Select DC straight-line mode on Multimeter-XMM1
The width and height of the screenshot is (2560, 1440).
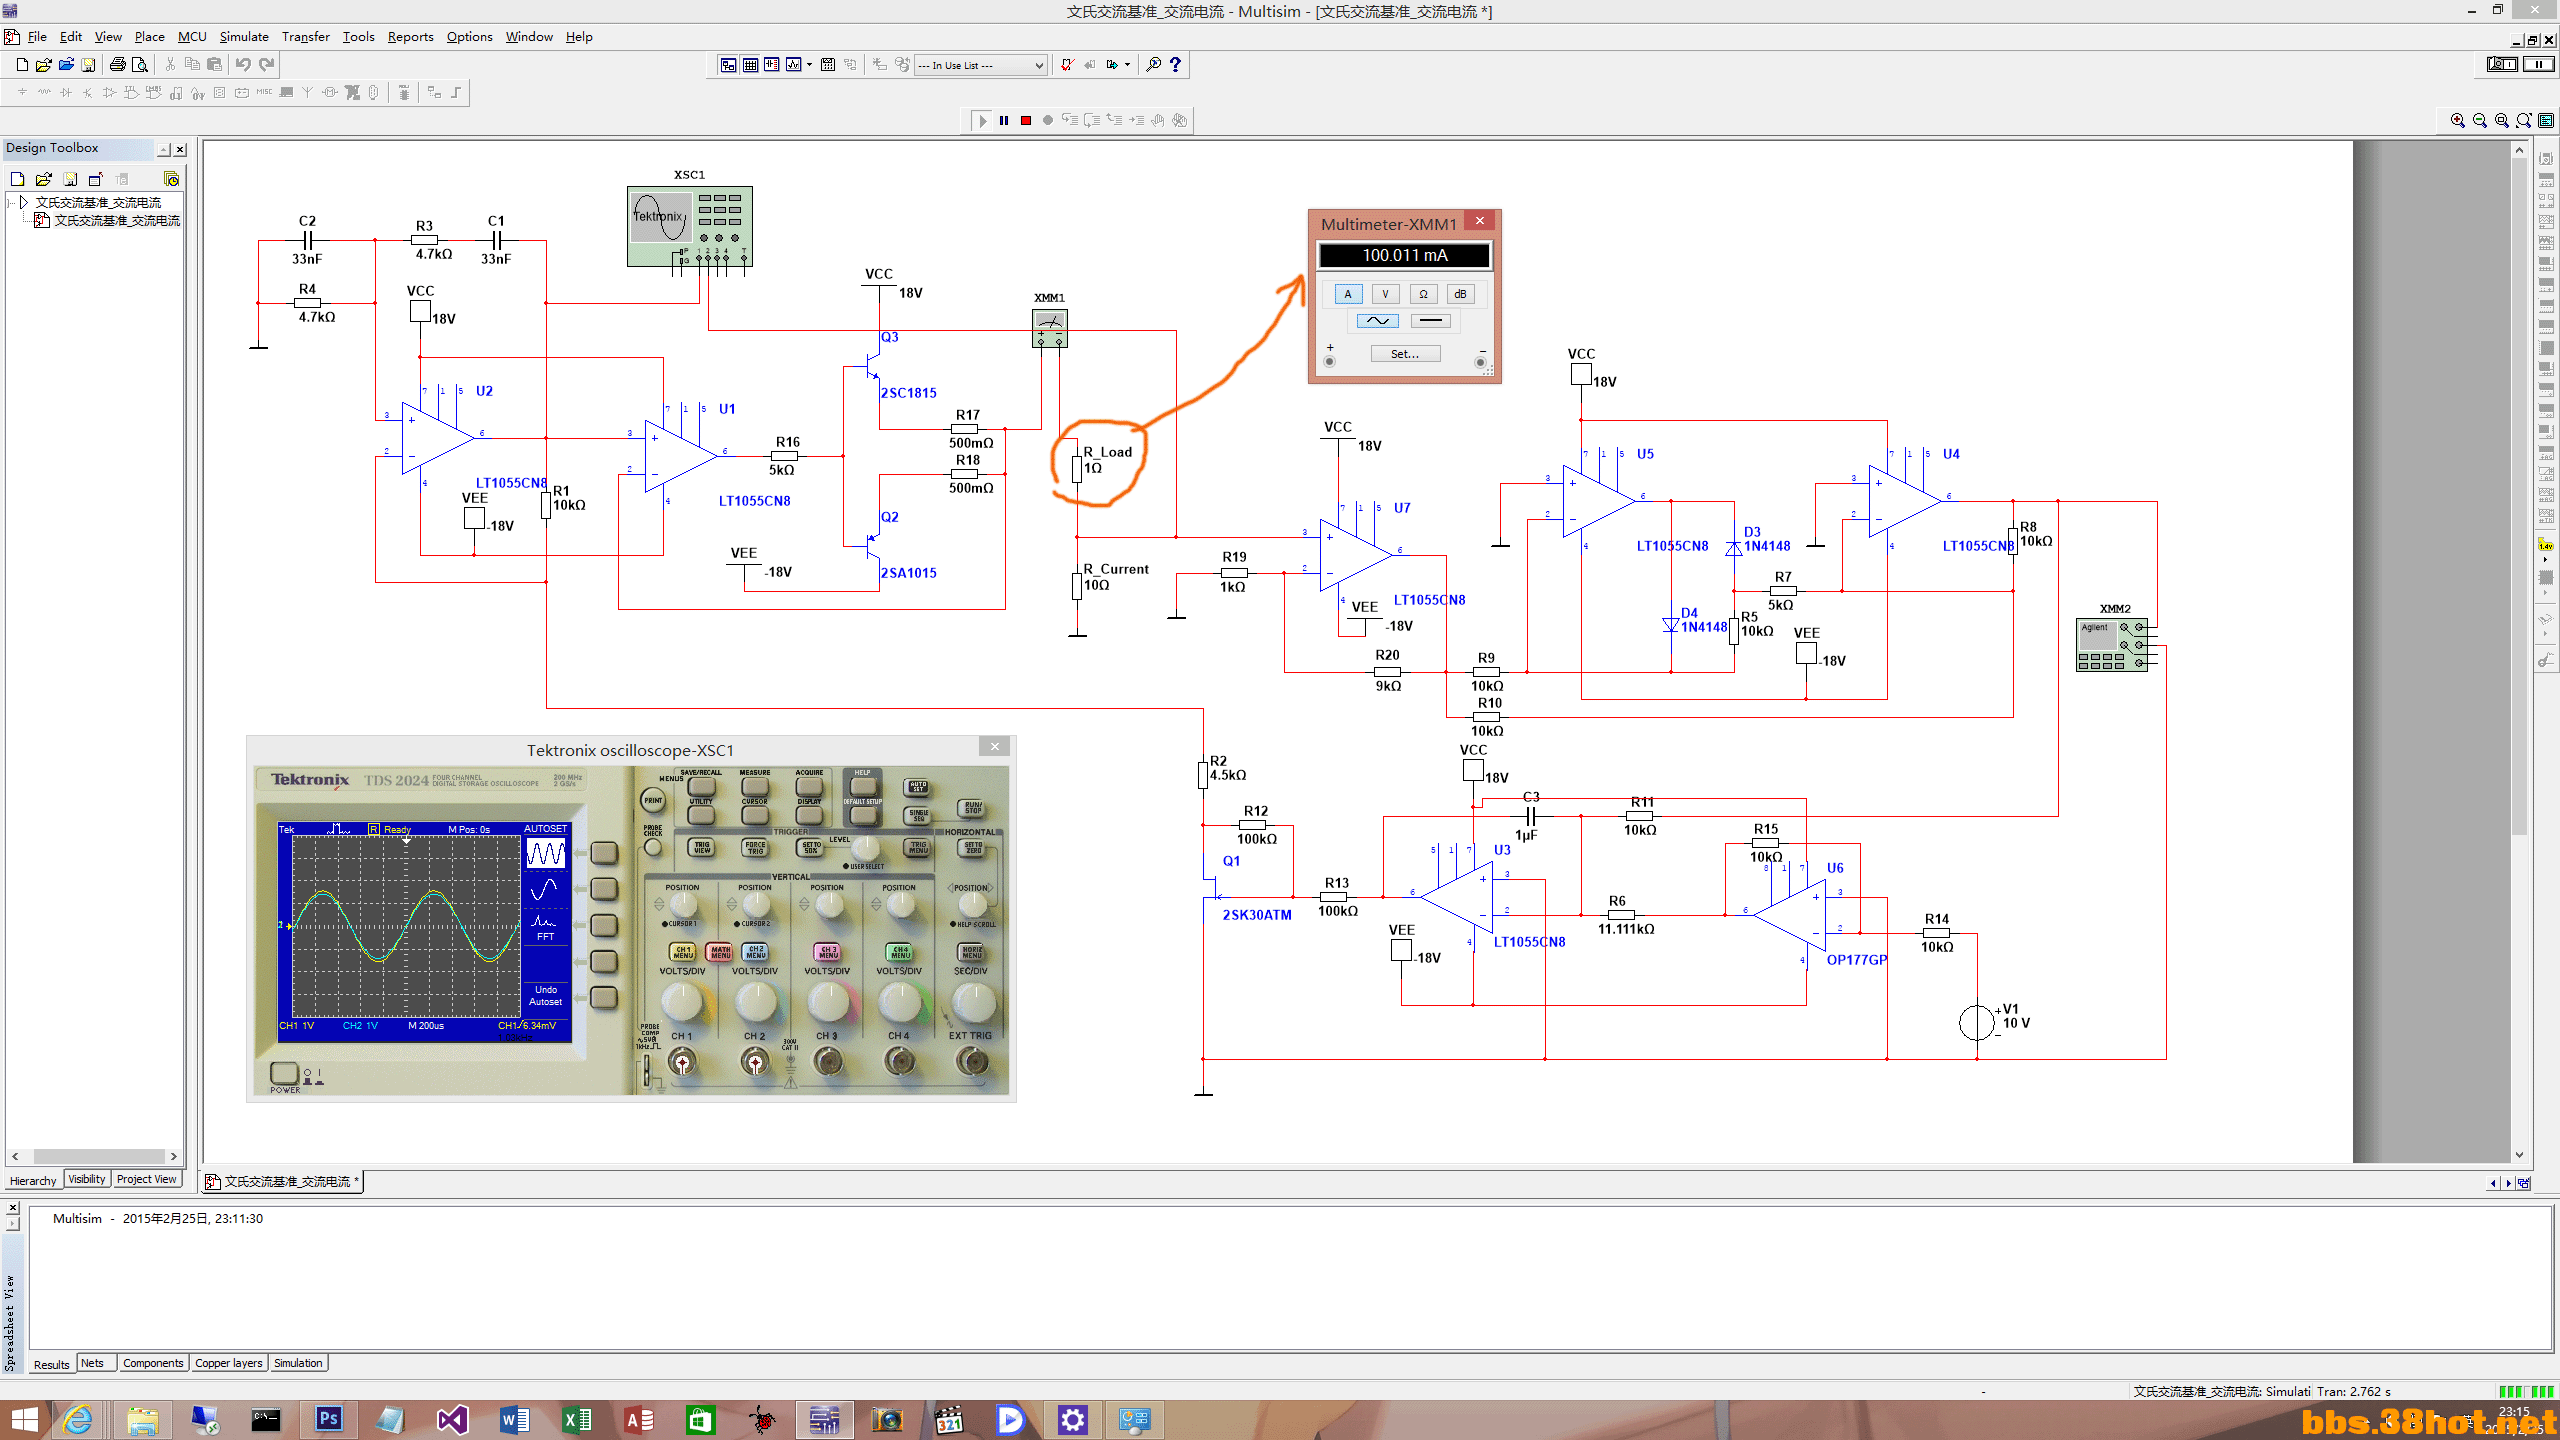(x=1431, y=321)
